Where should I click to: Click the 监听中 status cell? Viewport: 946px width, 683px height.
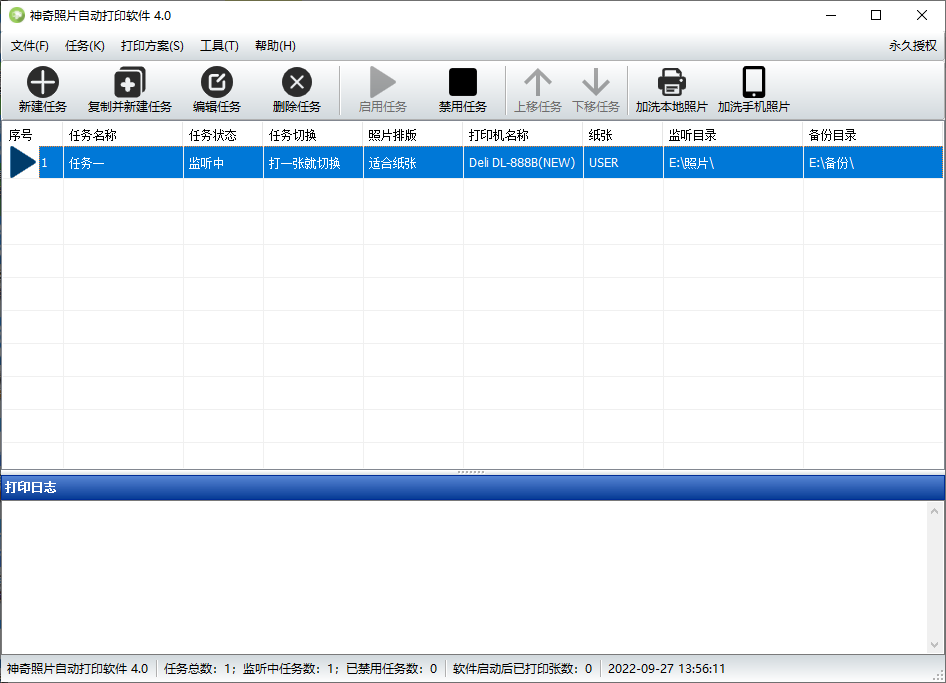223,163
